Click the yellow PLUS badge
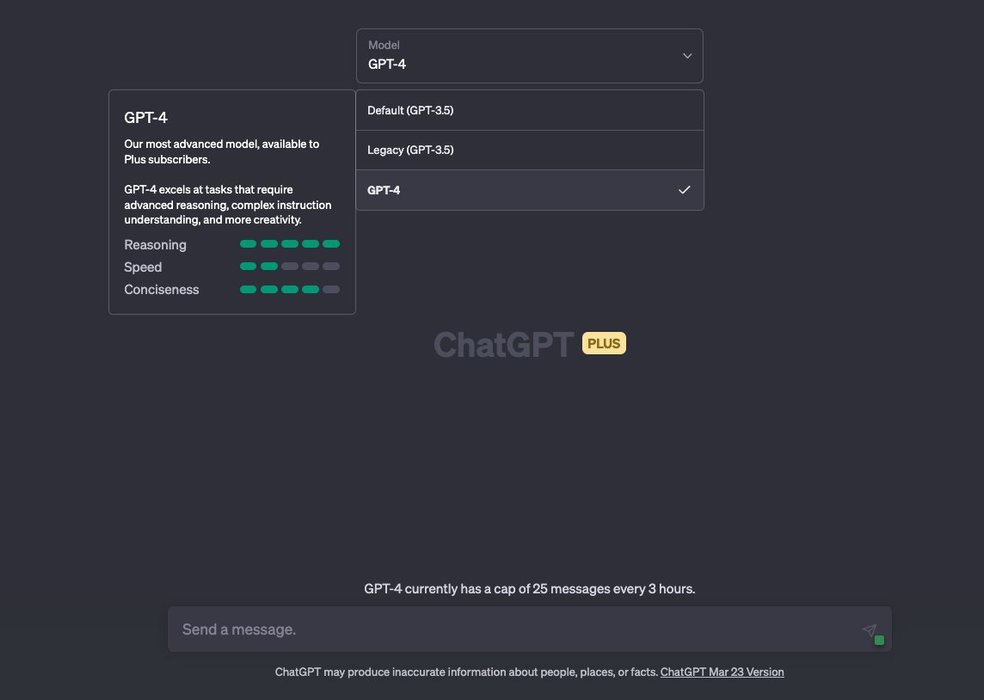This screenshot has height=700, width=984. pyautogui.click(x=604, y=343)
